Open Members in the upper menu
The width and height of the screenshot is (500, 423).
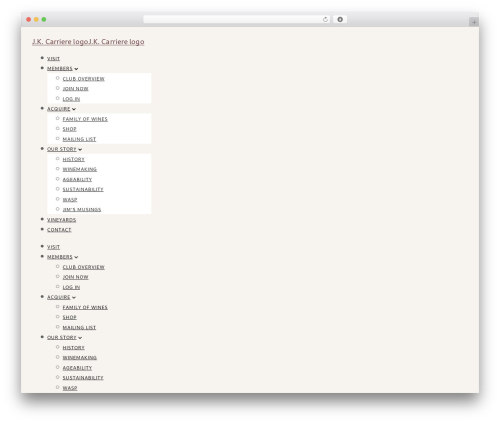pyautogui.click(x=60, y=69)
